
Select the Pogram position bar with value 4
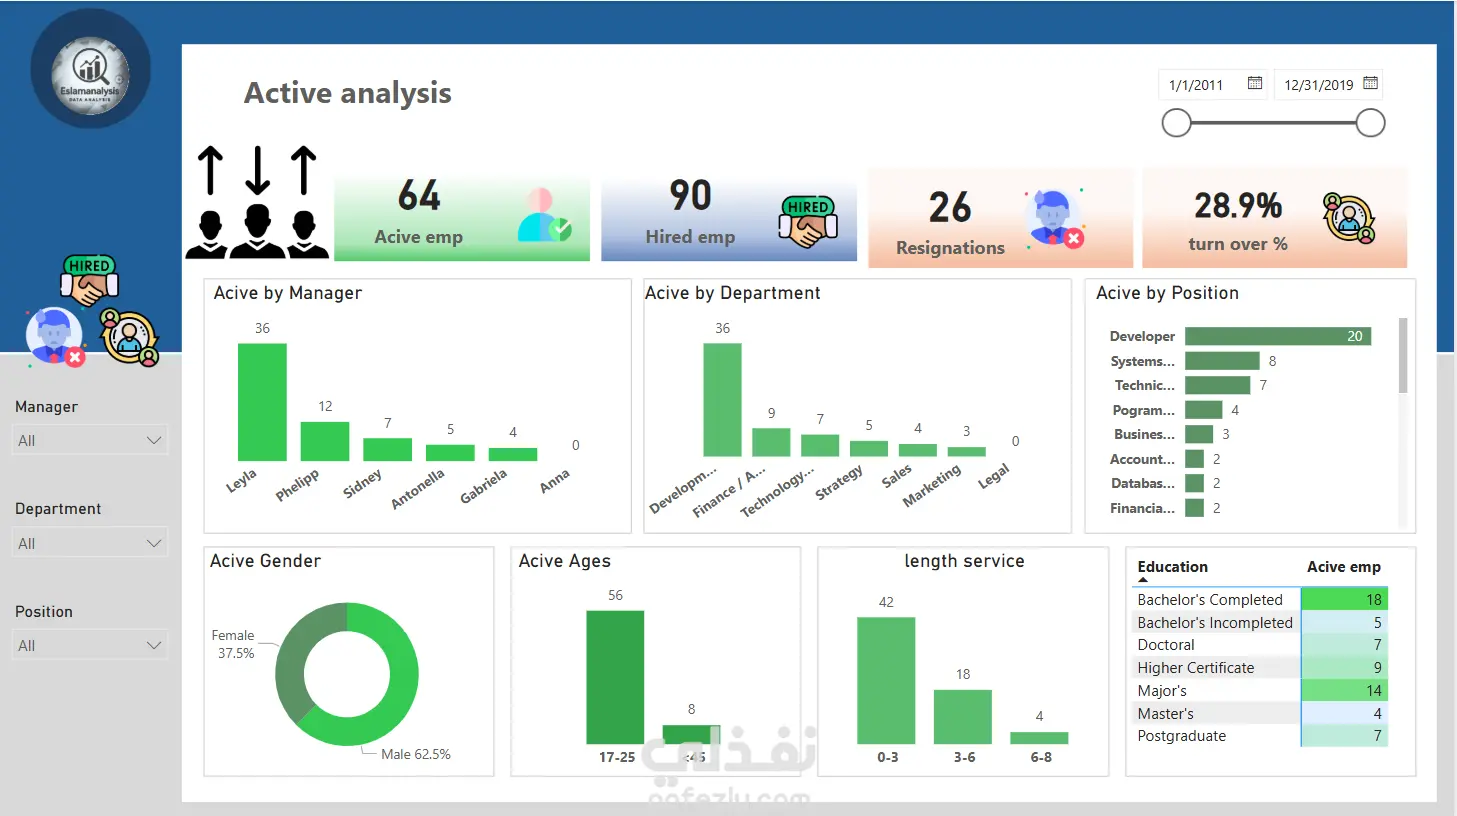1204,410
